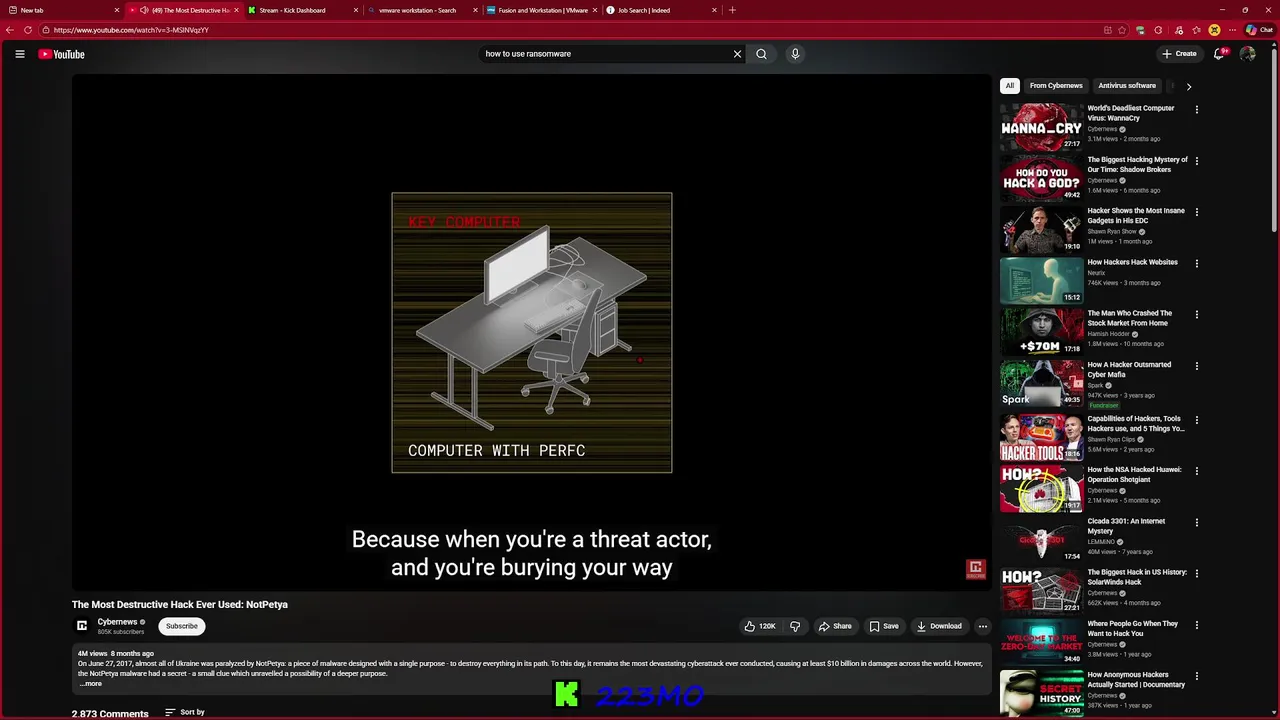The width and height of the screenshot is (1280, 720).
Task: Open options for WannaCry video
Action: pos(1197,109)
